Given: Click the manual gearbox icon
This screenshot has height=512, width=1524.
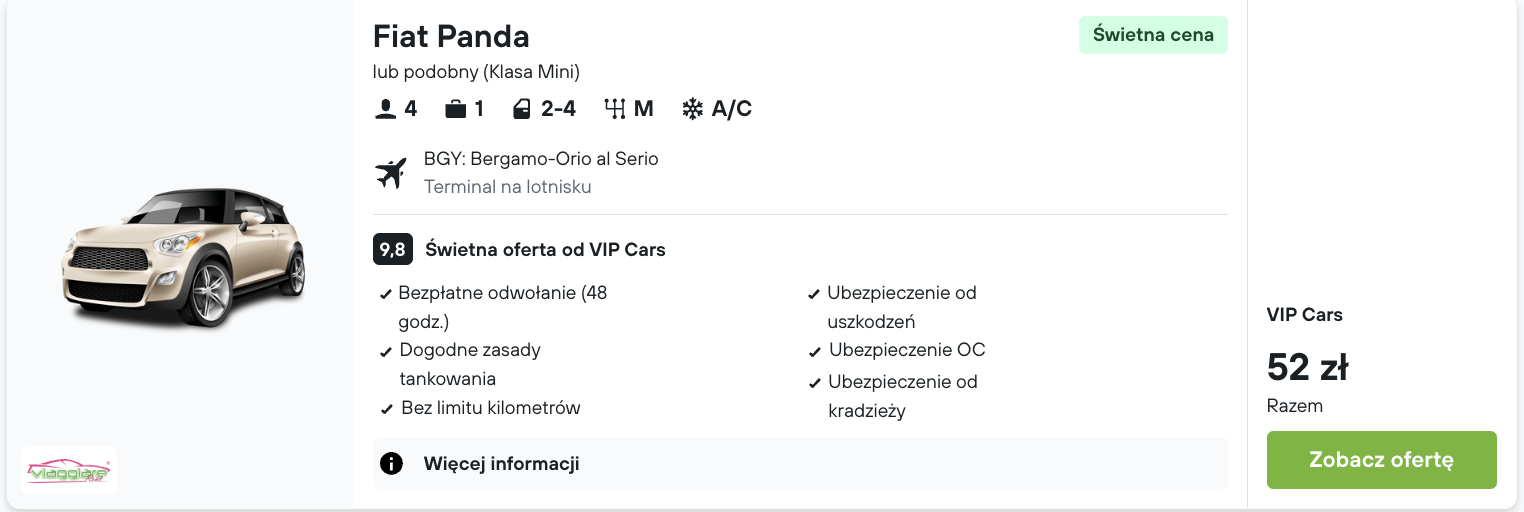Looking at the screenshot, I should click(614, 109).
